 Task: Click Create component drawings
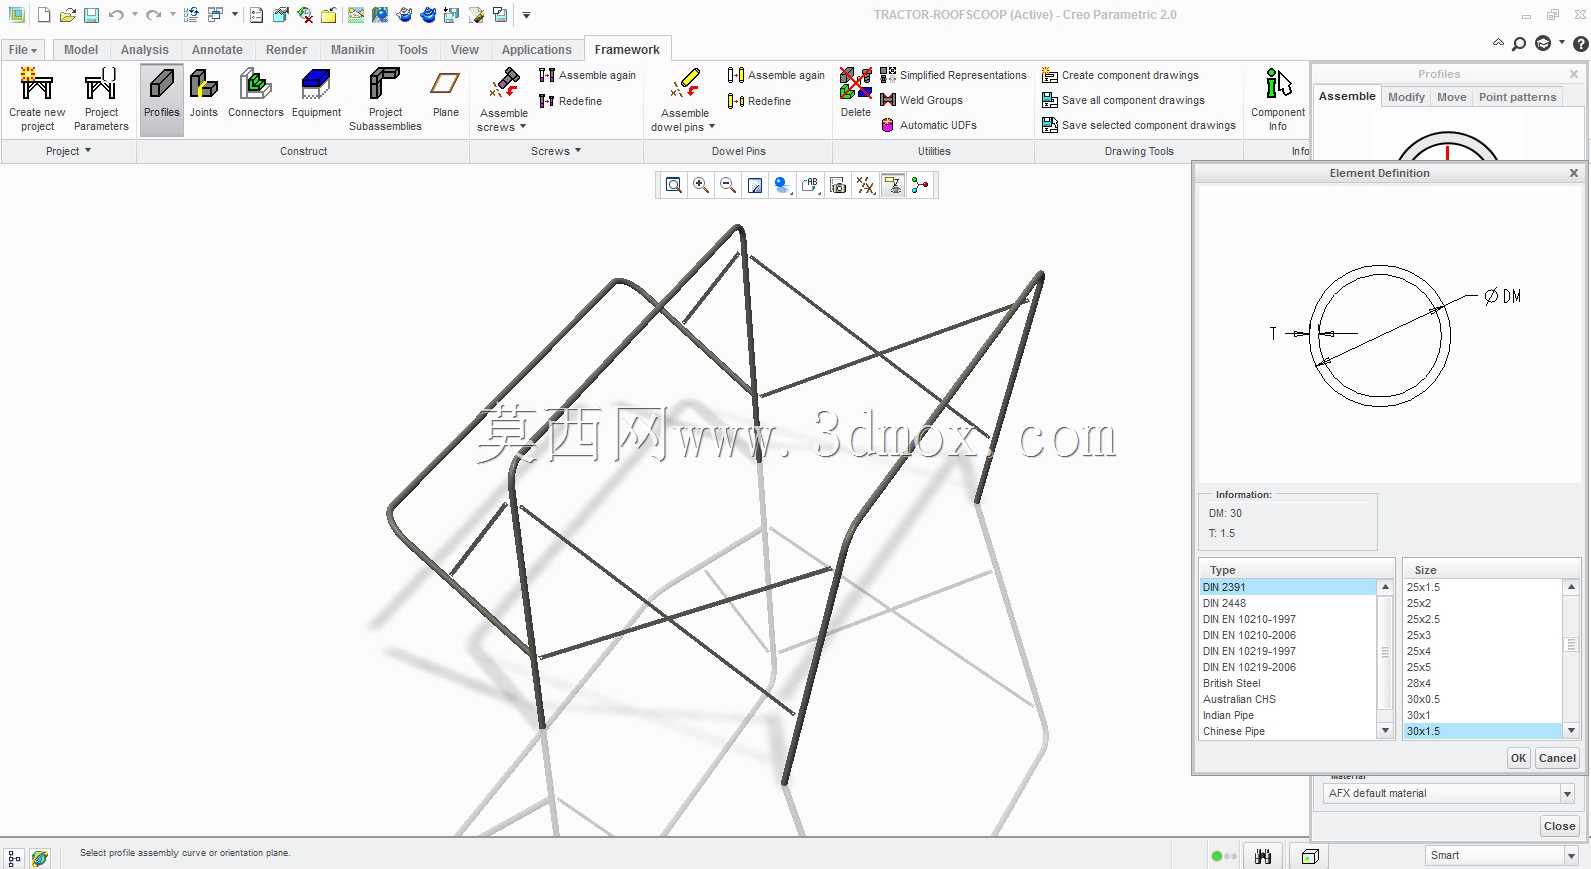pyautogui.click(x=1120, y=75)
